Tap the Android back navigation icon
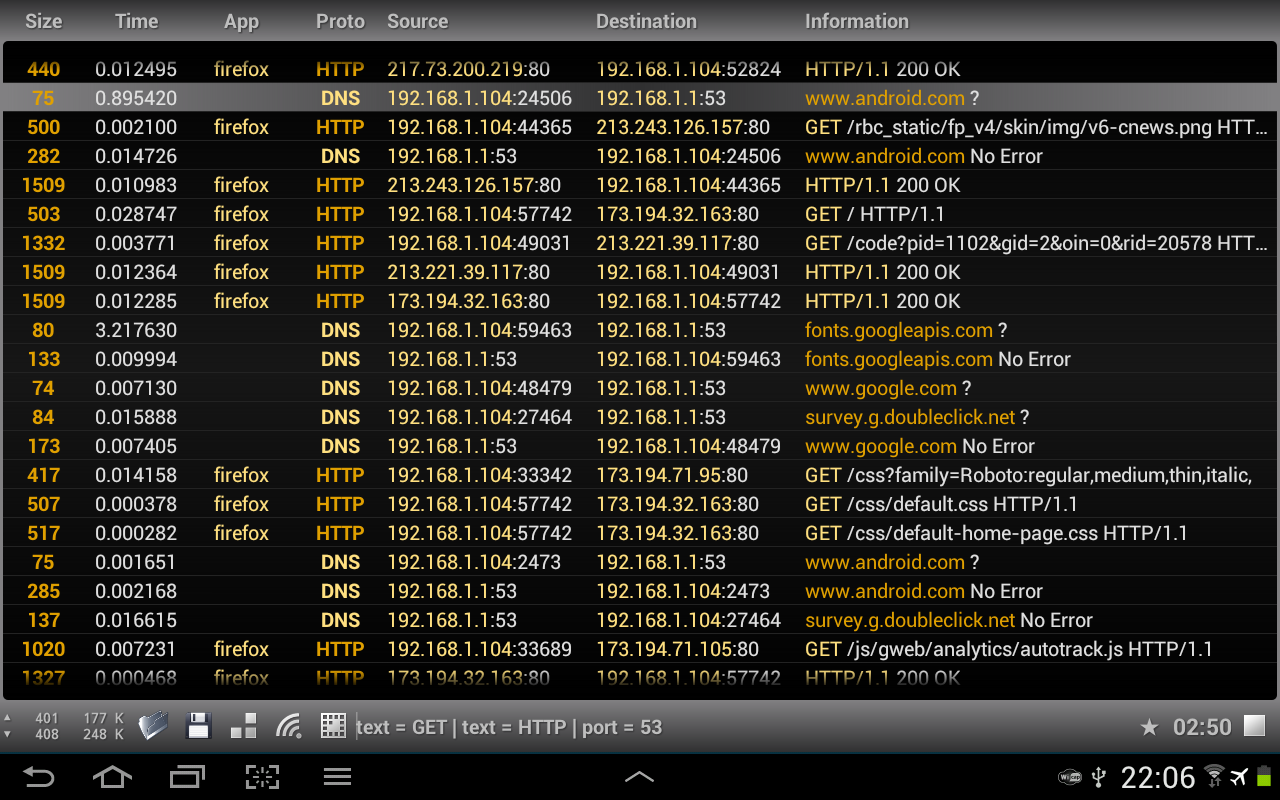Screen dimensions: 1280x800 [38, 777]
